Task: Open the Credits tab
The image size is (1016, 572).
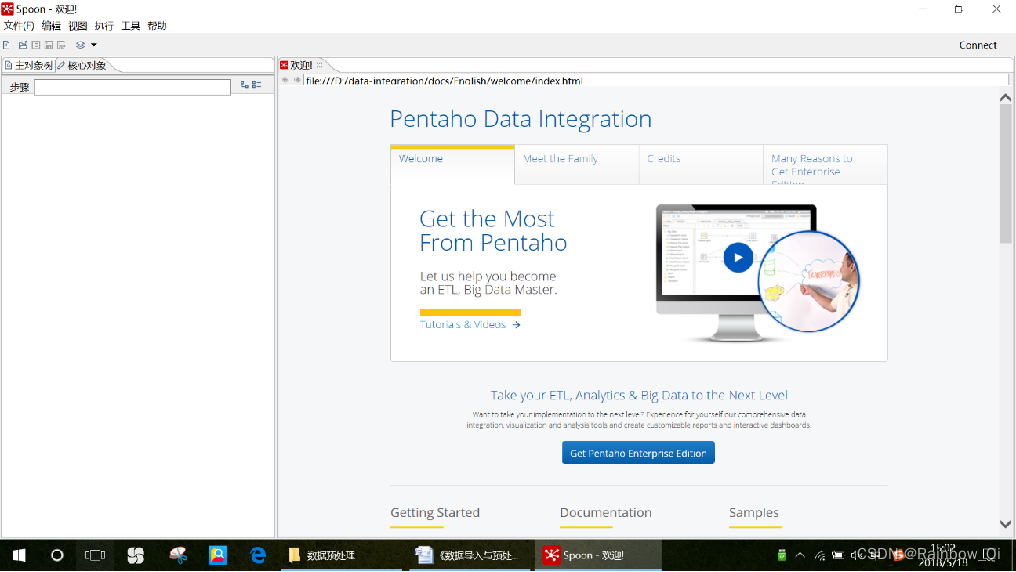Action: [x=701, y=165]
